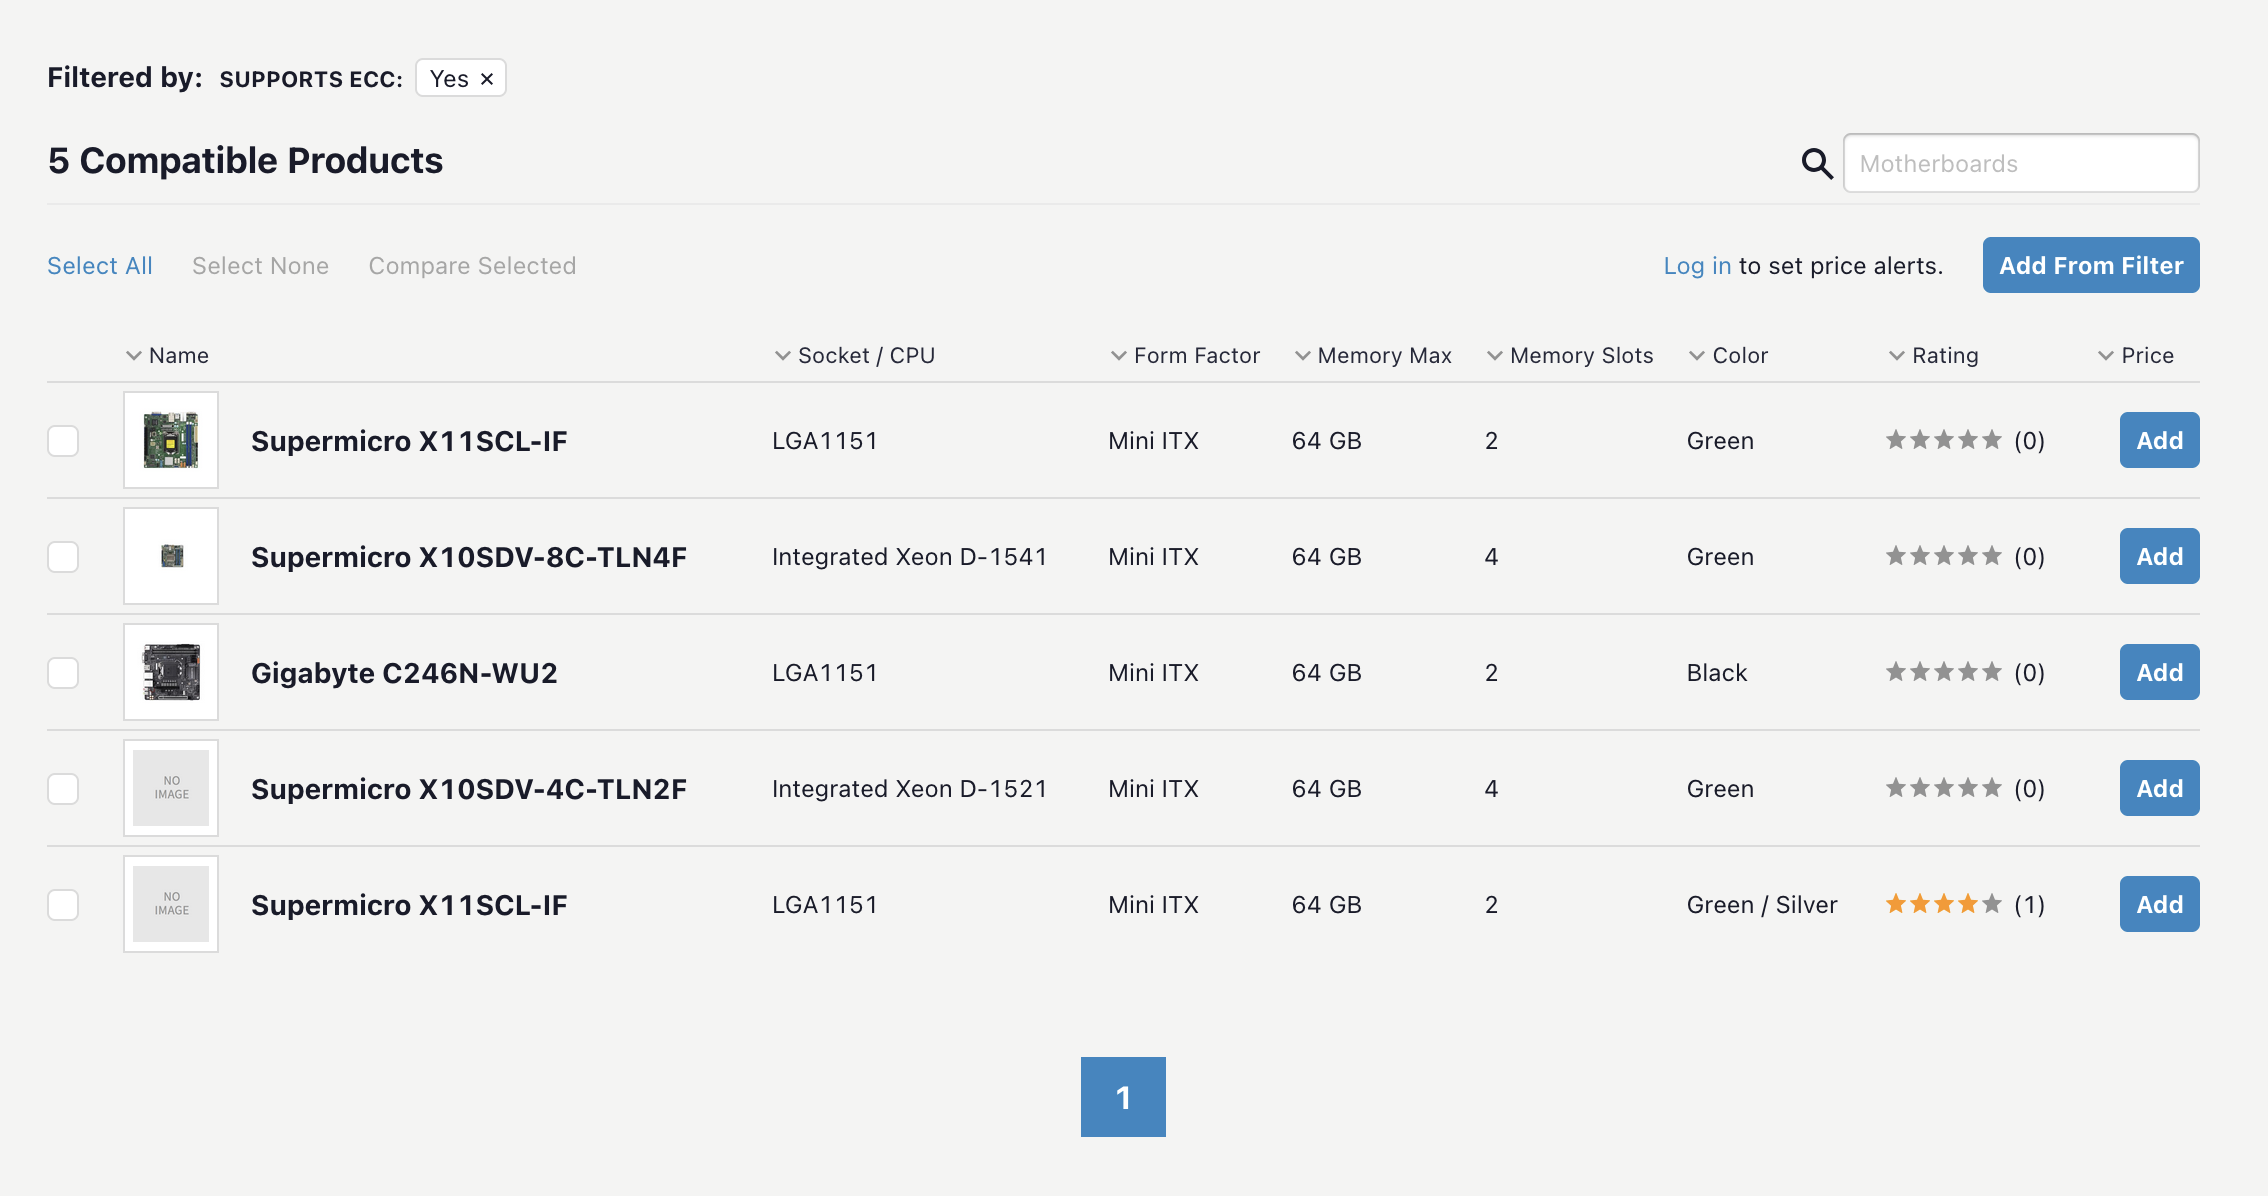
Task: Add Green / Silver X11SCL-IF to build
Action: point(2160,904)
